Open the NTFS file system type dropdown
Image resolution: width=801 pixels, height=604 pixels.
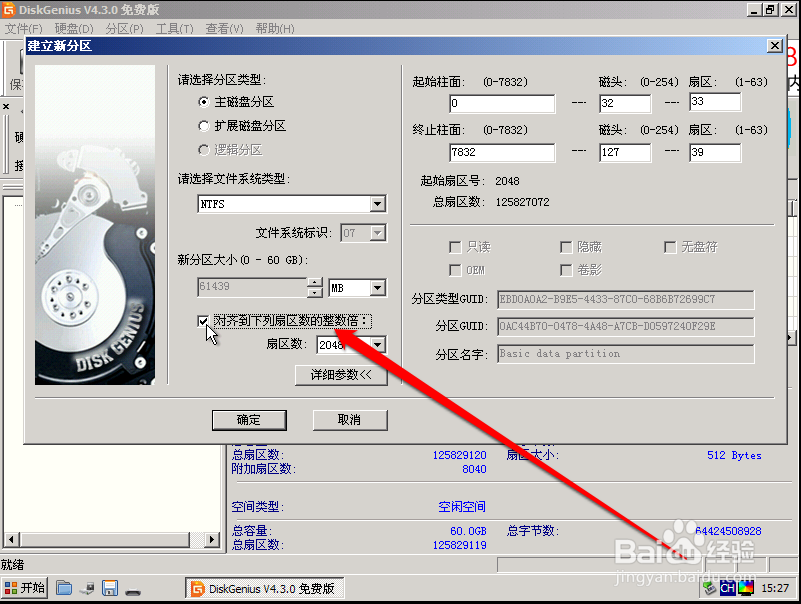(x=376, y=203)
